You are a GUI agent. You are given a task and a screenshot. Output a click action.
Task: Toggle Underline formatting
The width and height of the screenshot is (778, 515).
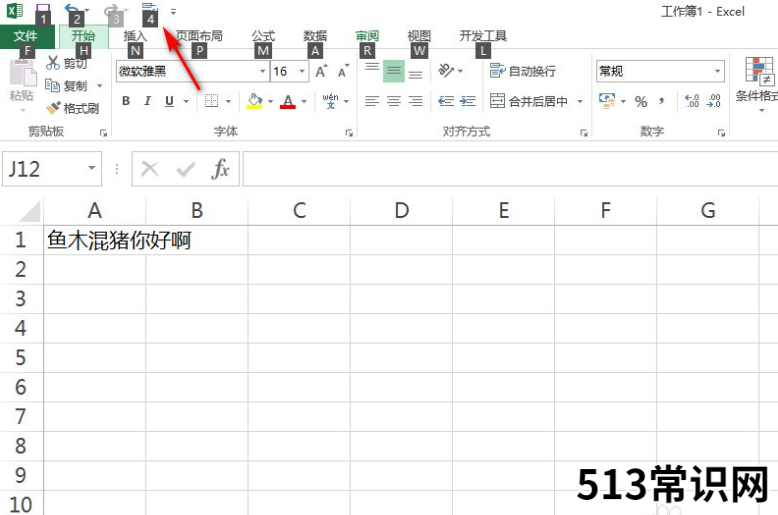point(169,101)
